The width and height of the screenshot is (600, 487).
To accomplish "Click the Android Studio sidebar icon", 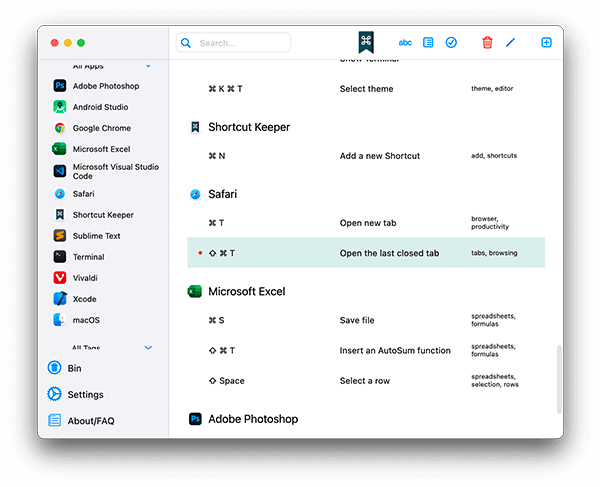I will 60,107.
